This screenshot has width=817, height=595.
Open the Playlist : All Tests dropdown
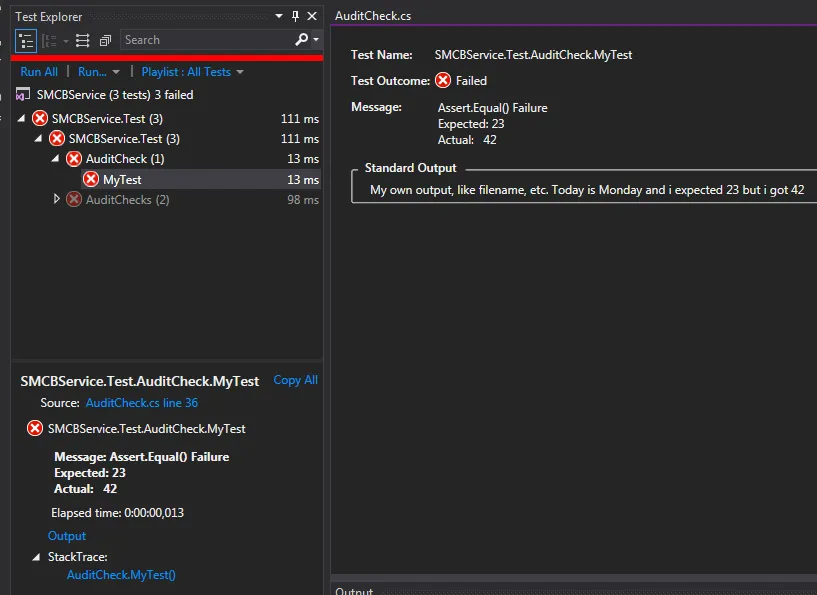click(192, 72)
